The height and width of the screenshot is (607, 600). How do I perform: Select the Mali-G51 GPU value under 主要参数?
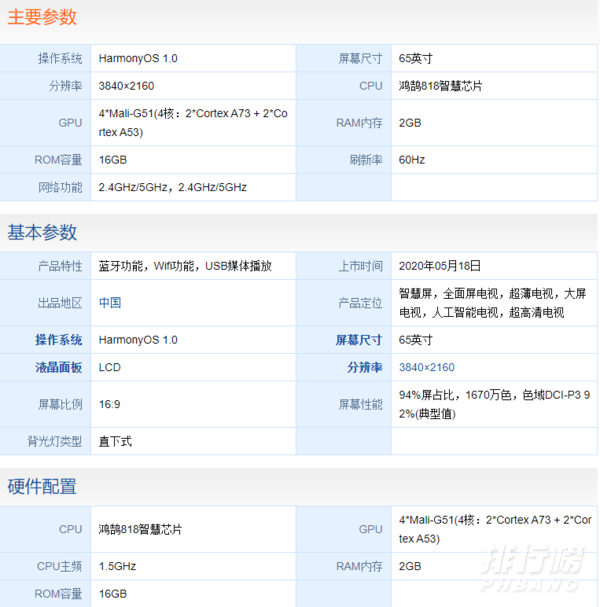pos(193,123)
